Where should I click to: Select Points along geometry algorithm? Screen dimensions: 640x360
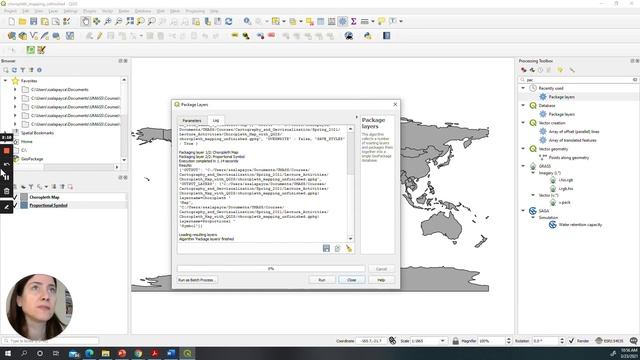pos(569,158)
